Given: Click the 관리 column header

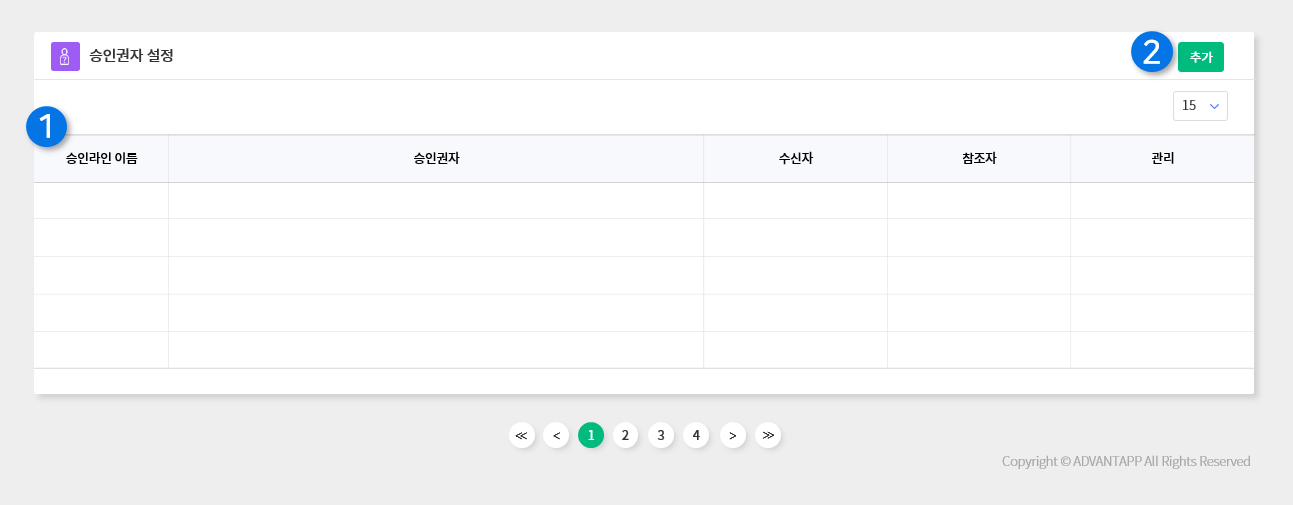Looking at the screenshot, I should tap(1162, 159).
